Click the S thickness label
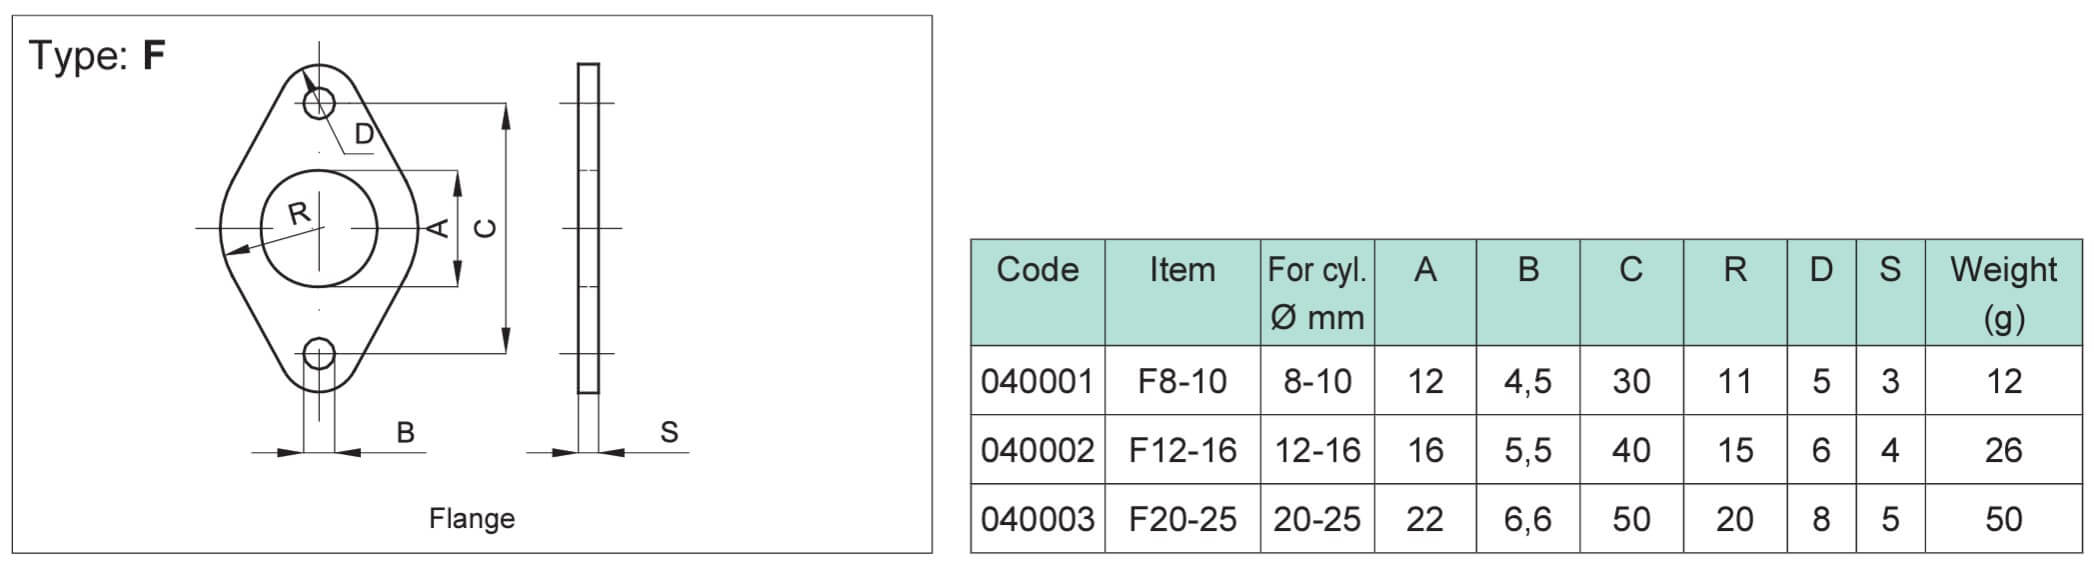The height and width of the screenshot is (568, 2094). (669, 433)
